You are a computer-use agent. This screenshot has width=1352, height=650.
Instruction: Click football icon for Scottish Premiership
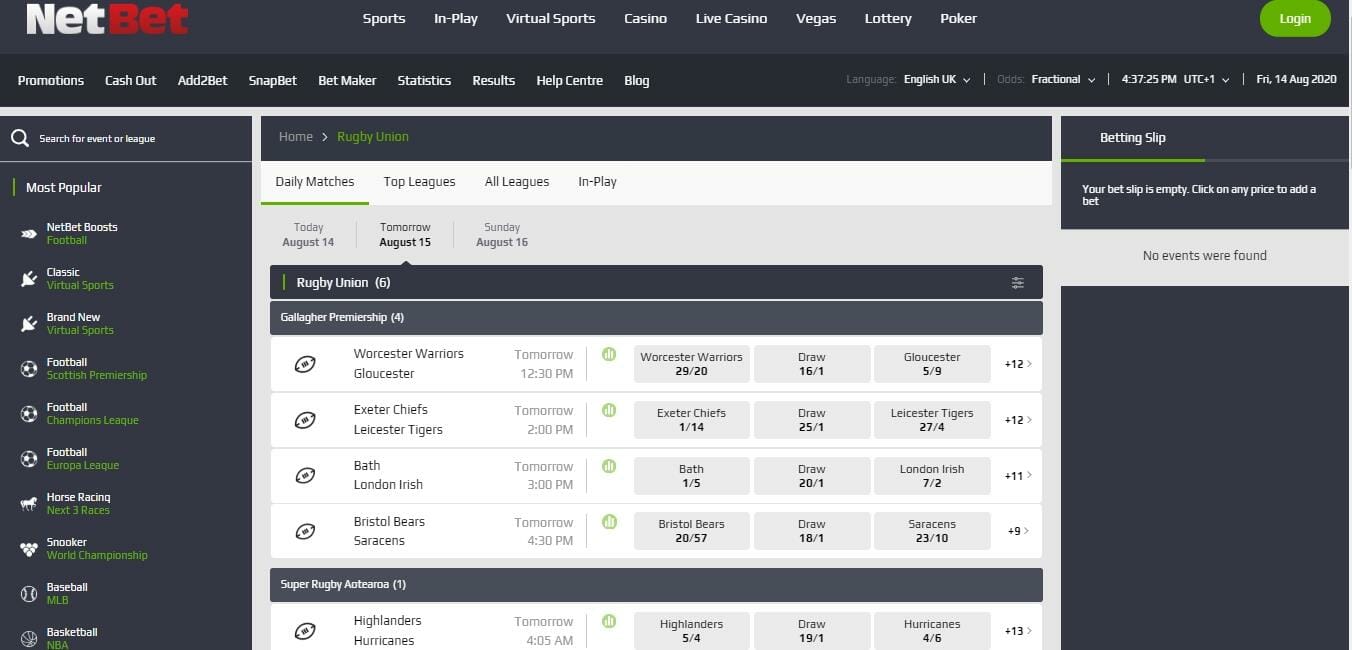29,369
